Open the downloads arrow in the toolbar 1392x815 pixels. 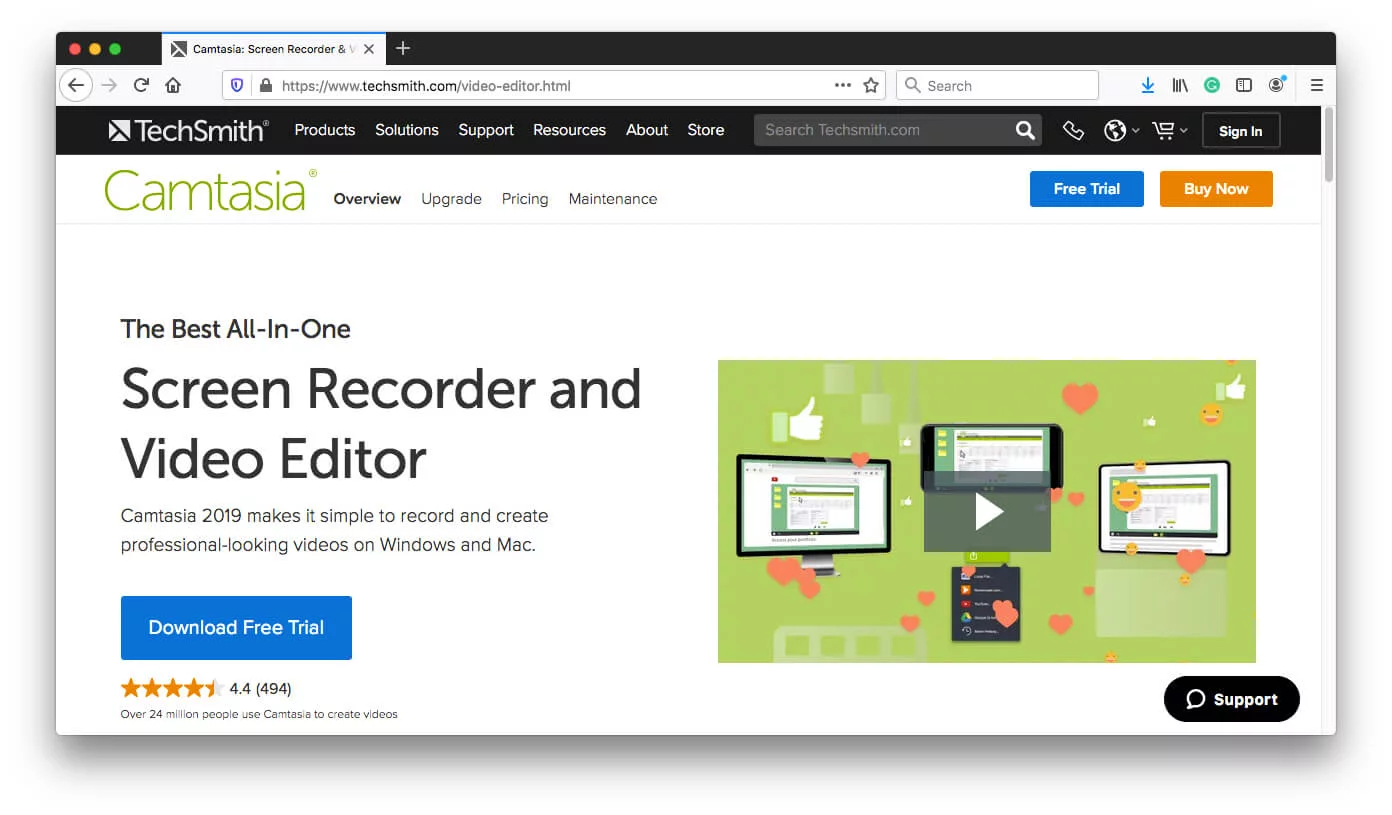click(x=1148, y=86)
